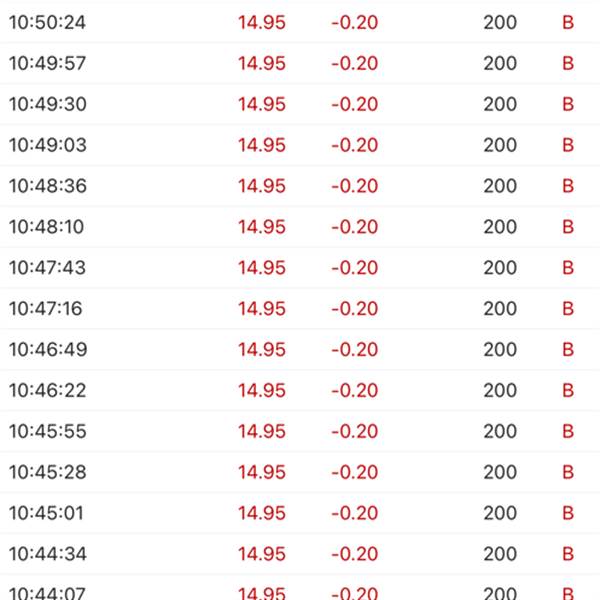Tap the 10:47:16 timestamp

(46, 309)
